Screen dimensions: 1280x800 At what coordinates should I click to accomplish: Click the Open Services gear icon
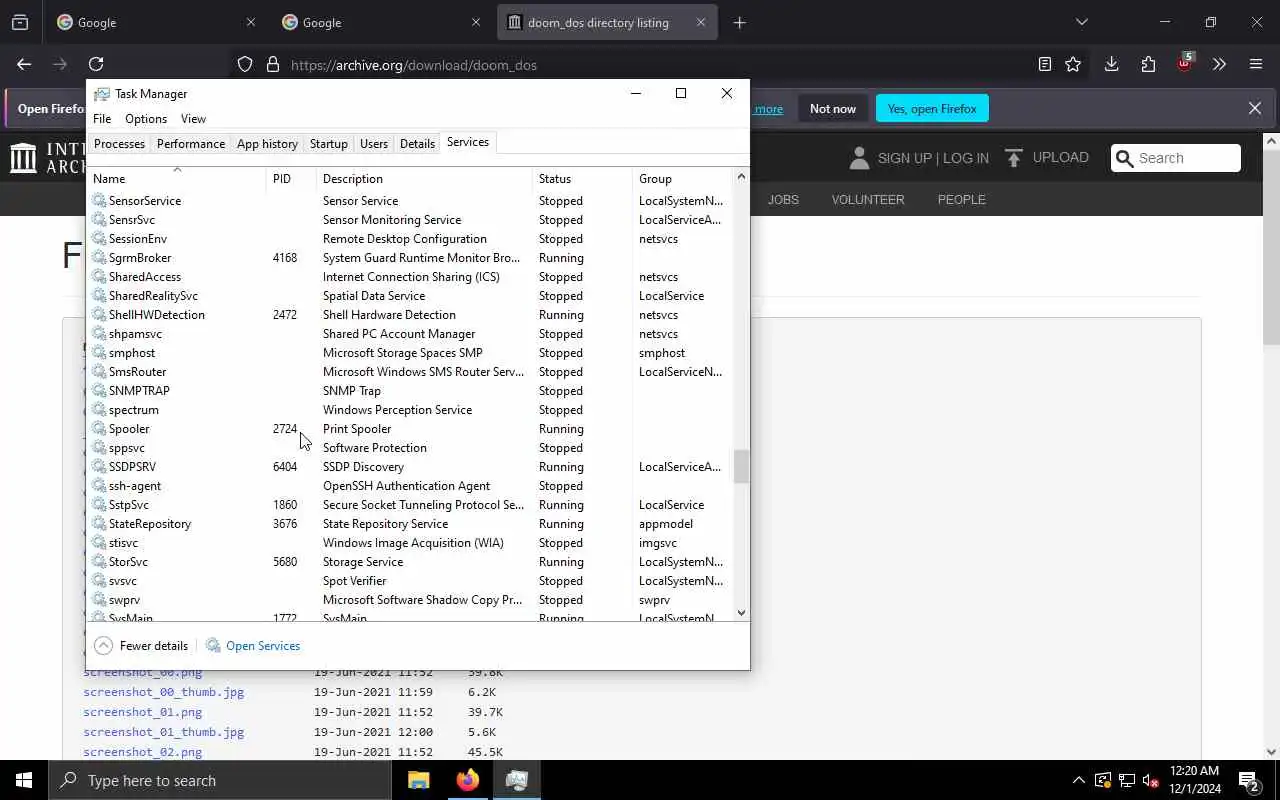[213, 645]
